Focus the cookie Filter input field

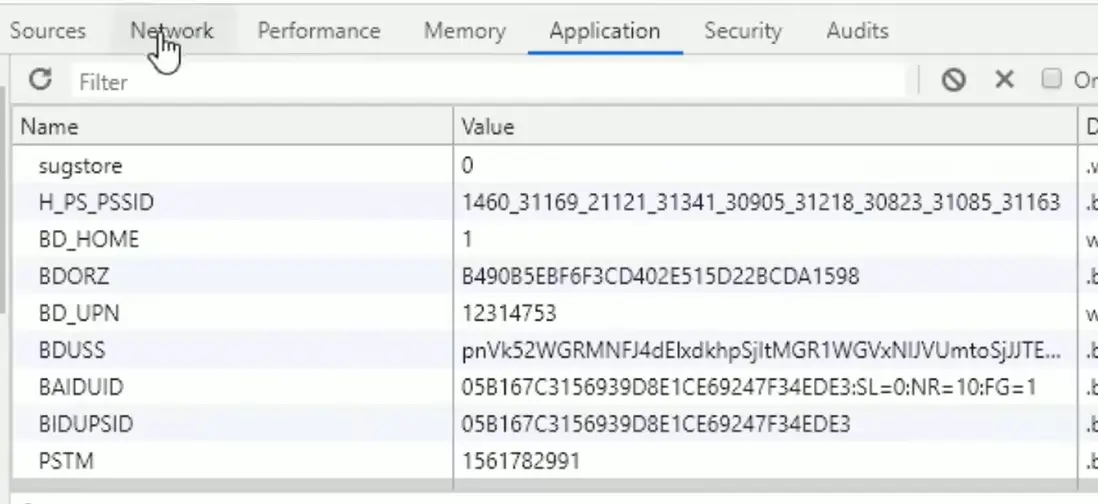[490, 82]
